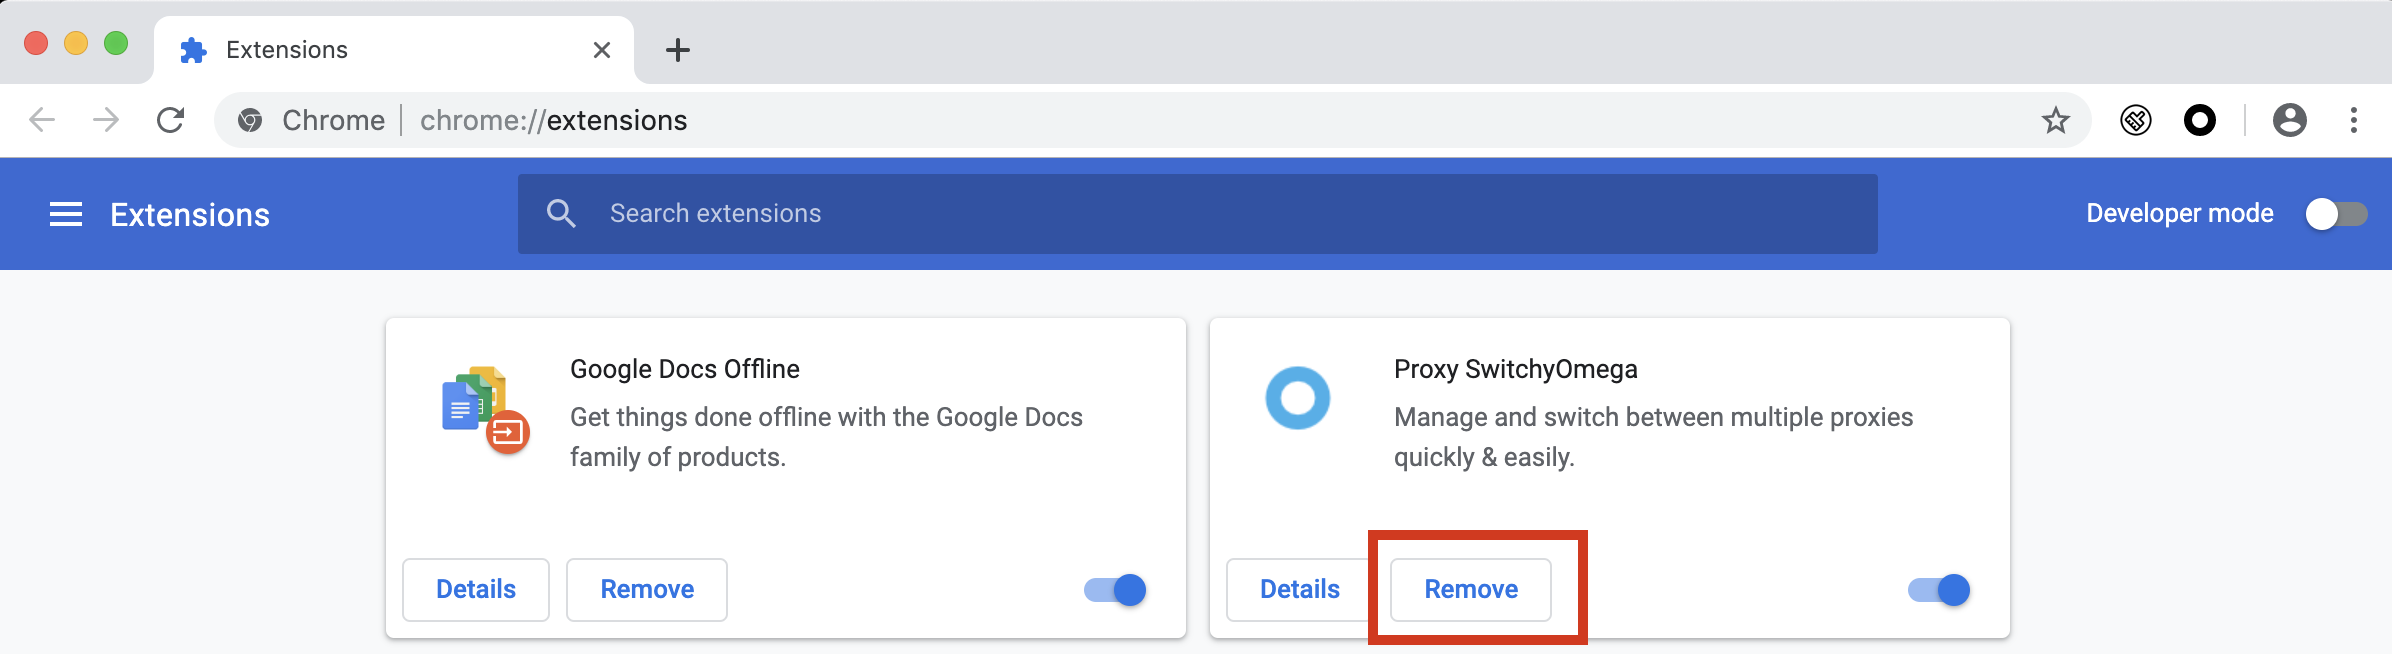Turn off Proxy SwitchyOmega extension toggle
This screenshot has height=654, width=2392.
click(1939, 590)
